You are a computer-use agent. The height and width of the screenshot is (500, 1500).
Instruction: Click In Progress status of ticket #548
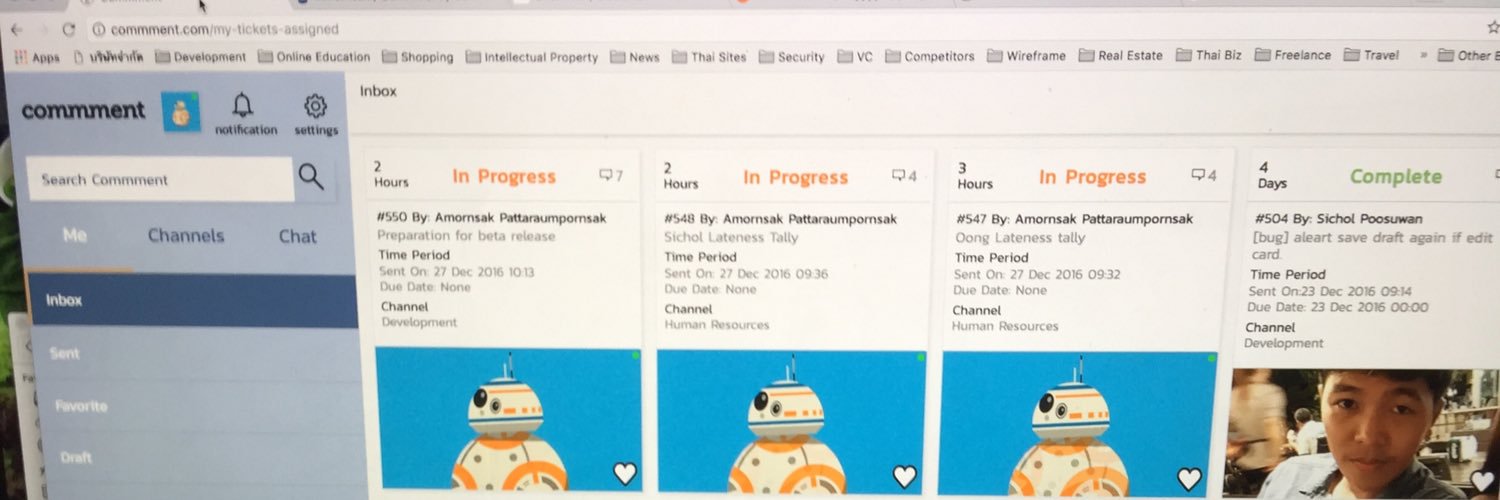click(795, 178)
